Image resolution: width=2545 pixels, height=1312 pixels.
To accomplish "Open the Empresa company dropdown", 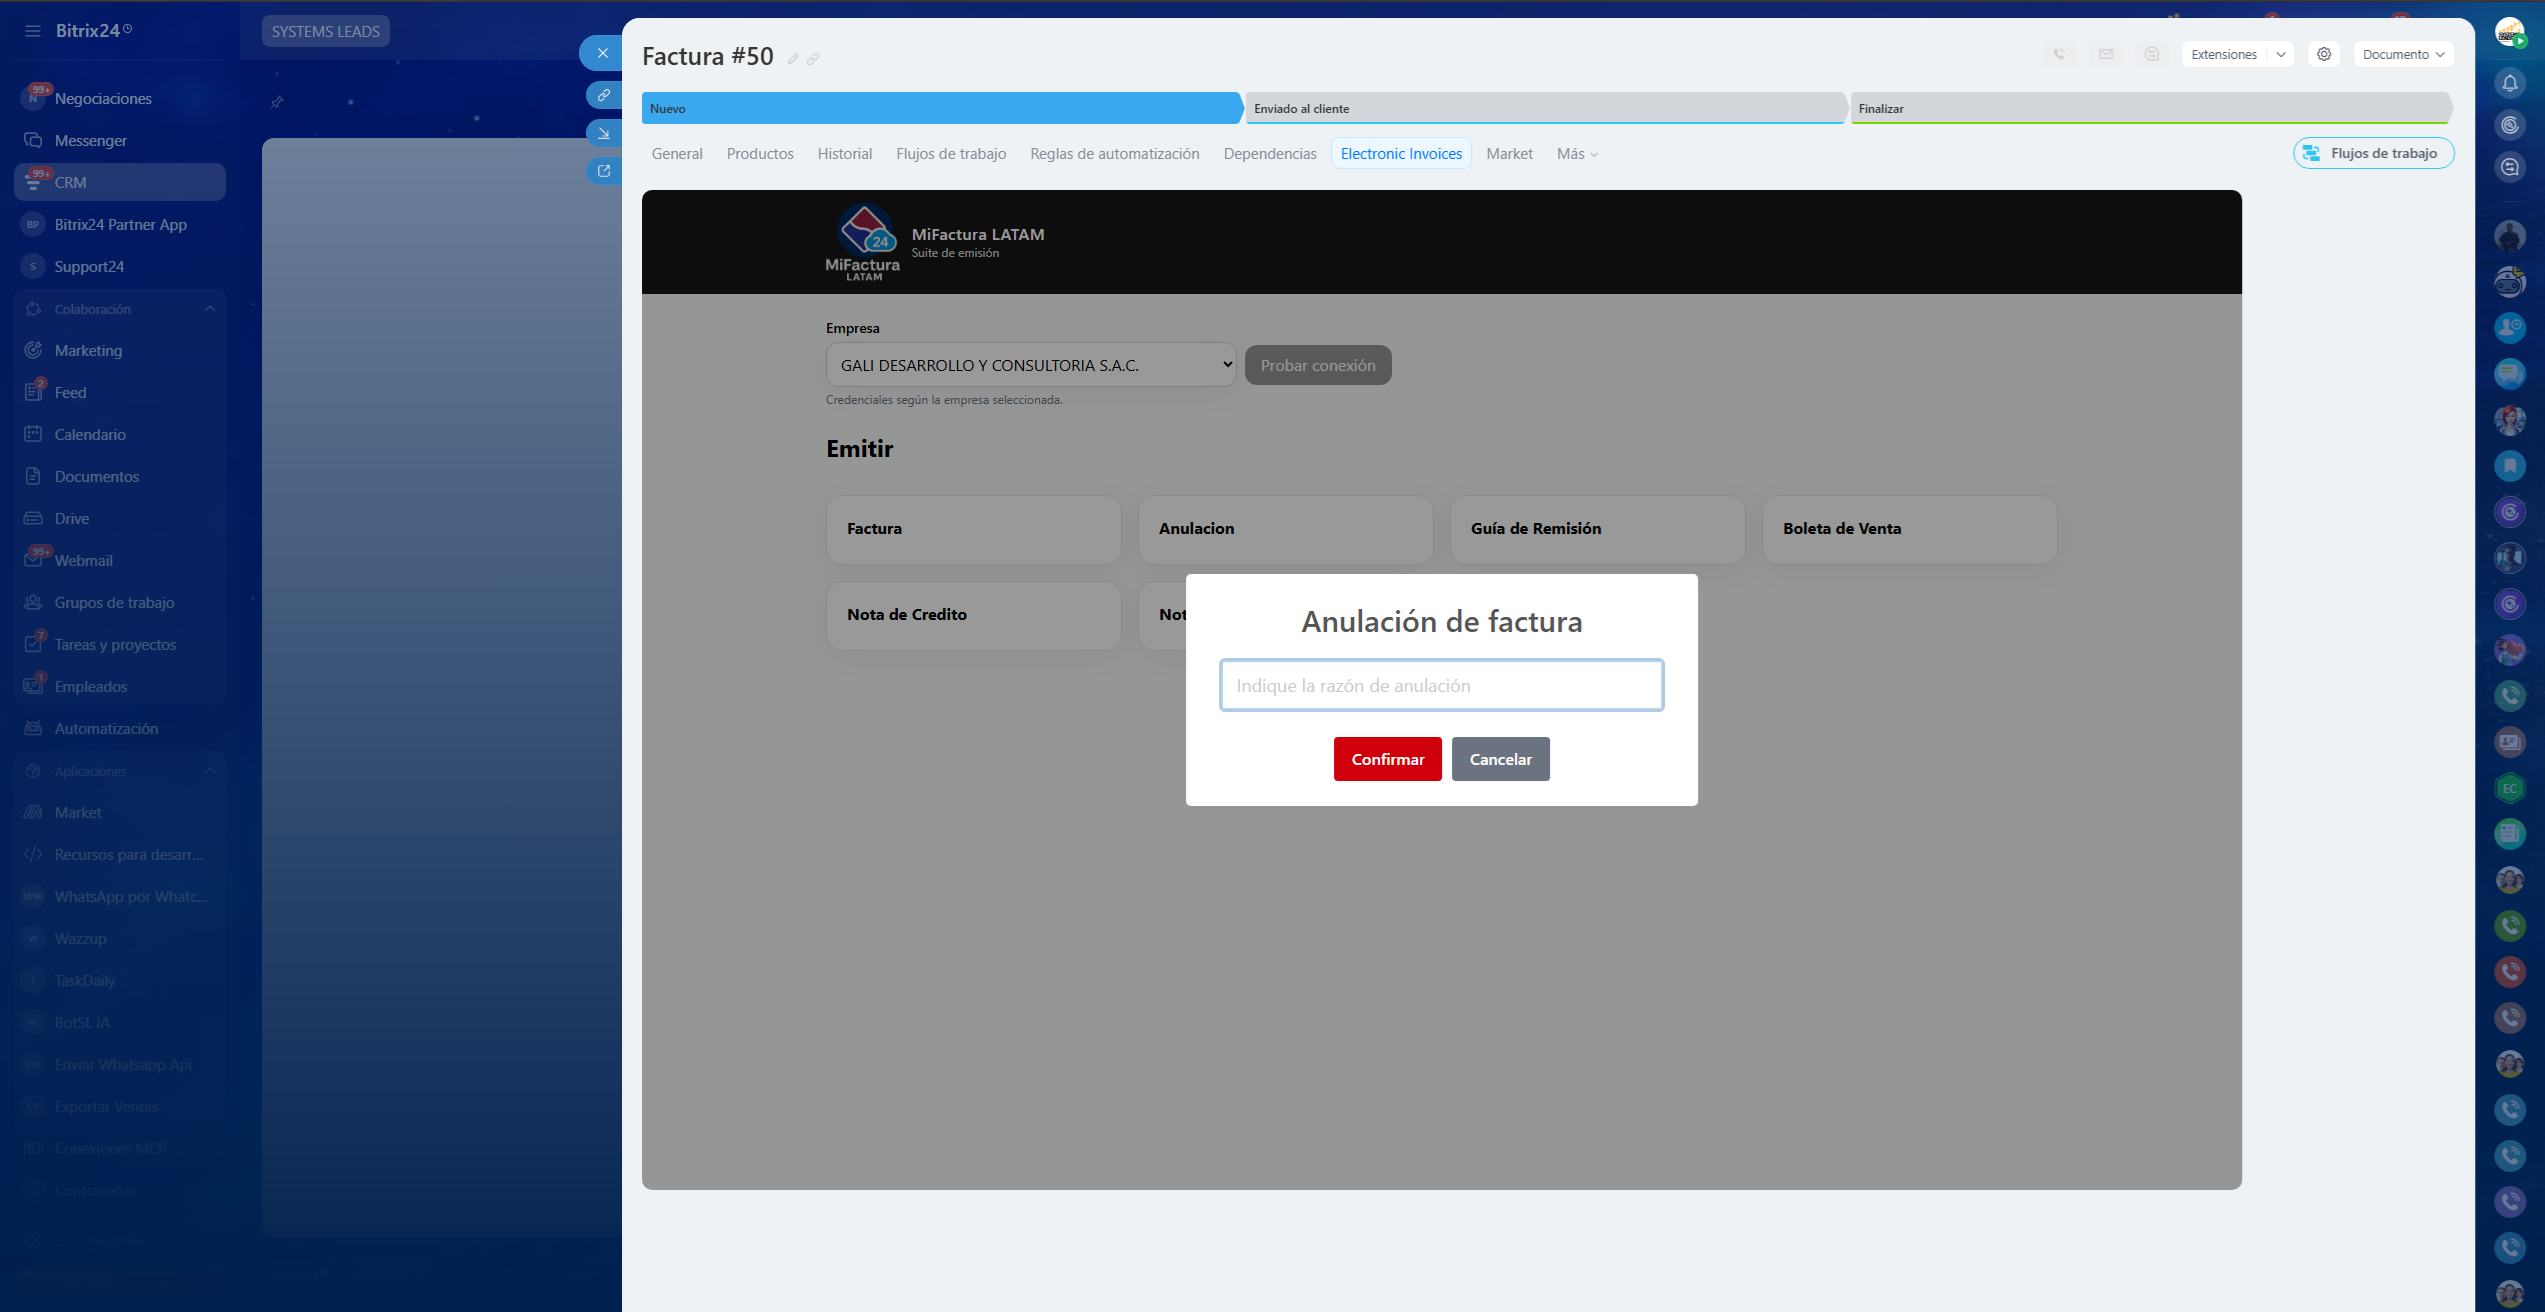I will (1030, 365).
